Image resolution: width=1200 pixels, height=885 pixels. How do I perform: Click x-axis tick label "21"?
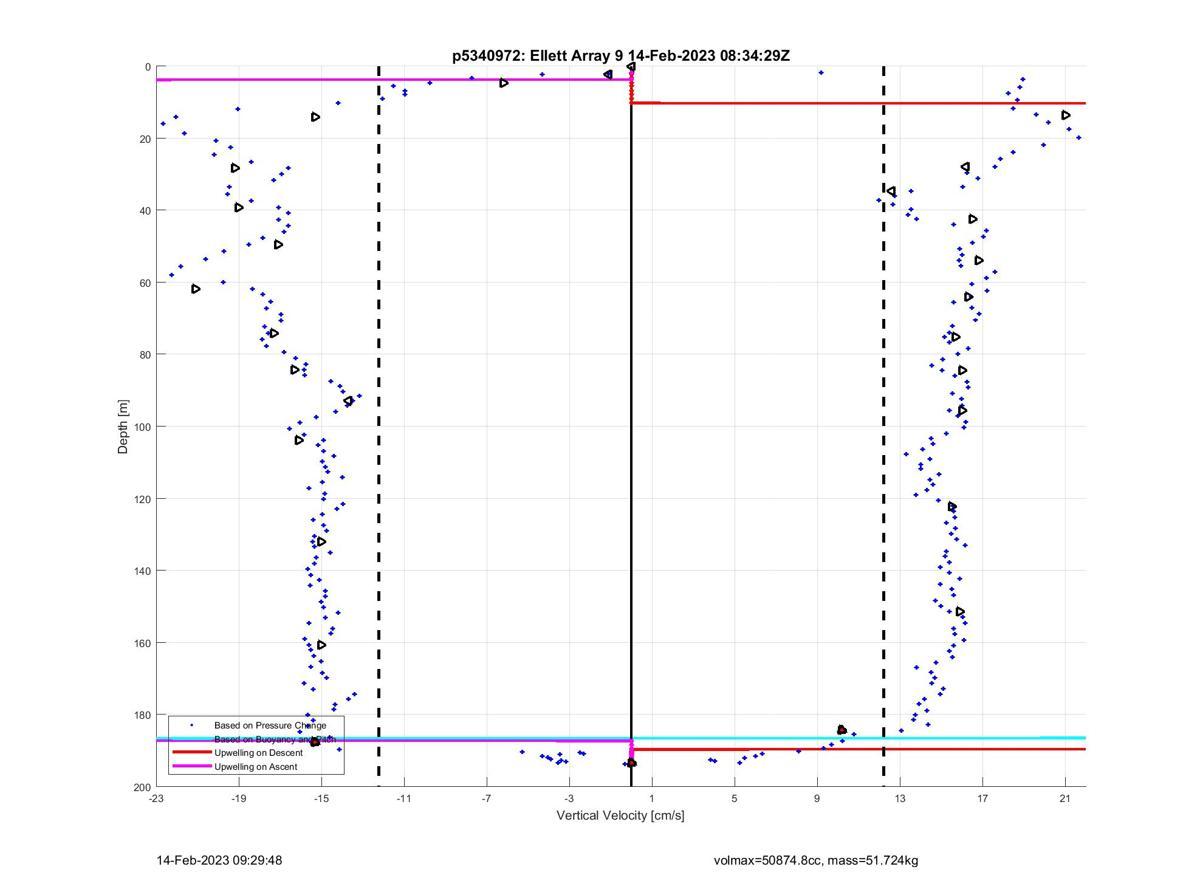[x=1065, y=798]
